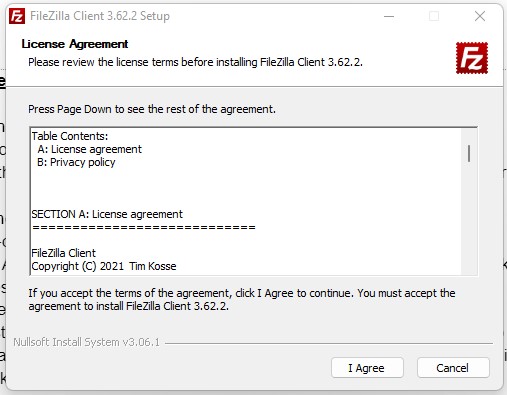Cancel the FileZilla setup
The width and height of the screenshot is (507, 395).
[x=453, y=368]
